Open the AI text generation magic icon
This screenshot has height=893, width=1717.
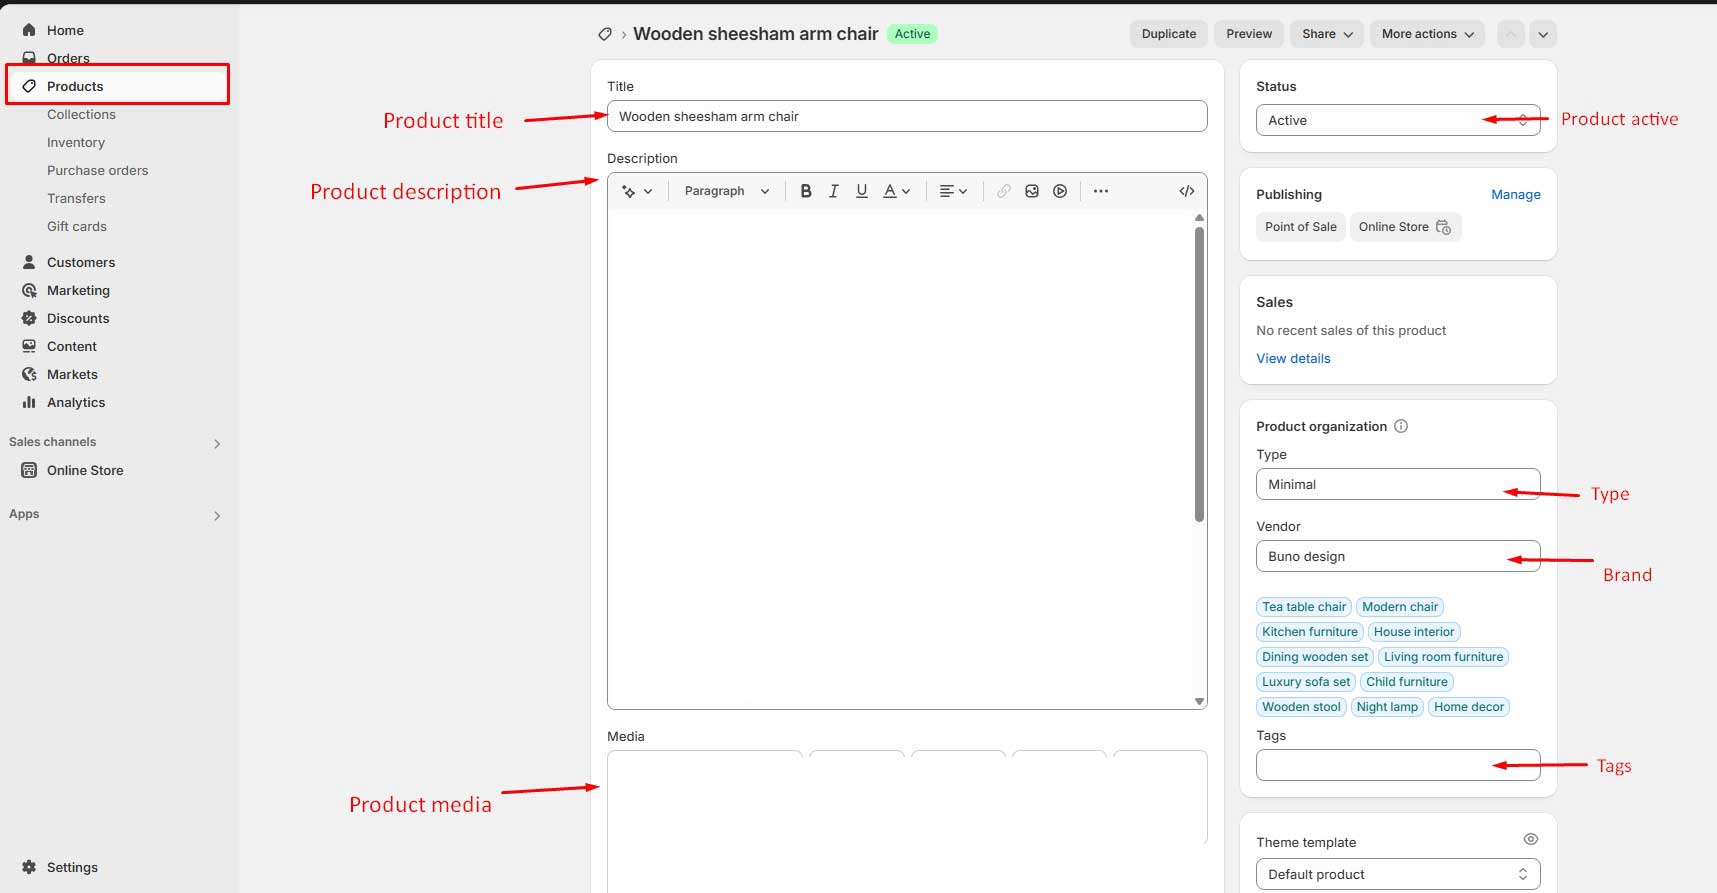(636, 191)
